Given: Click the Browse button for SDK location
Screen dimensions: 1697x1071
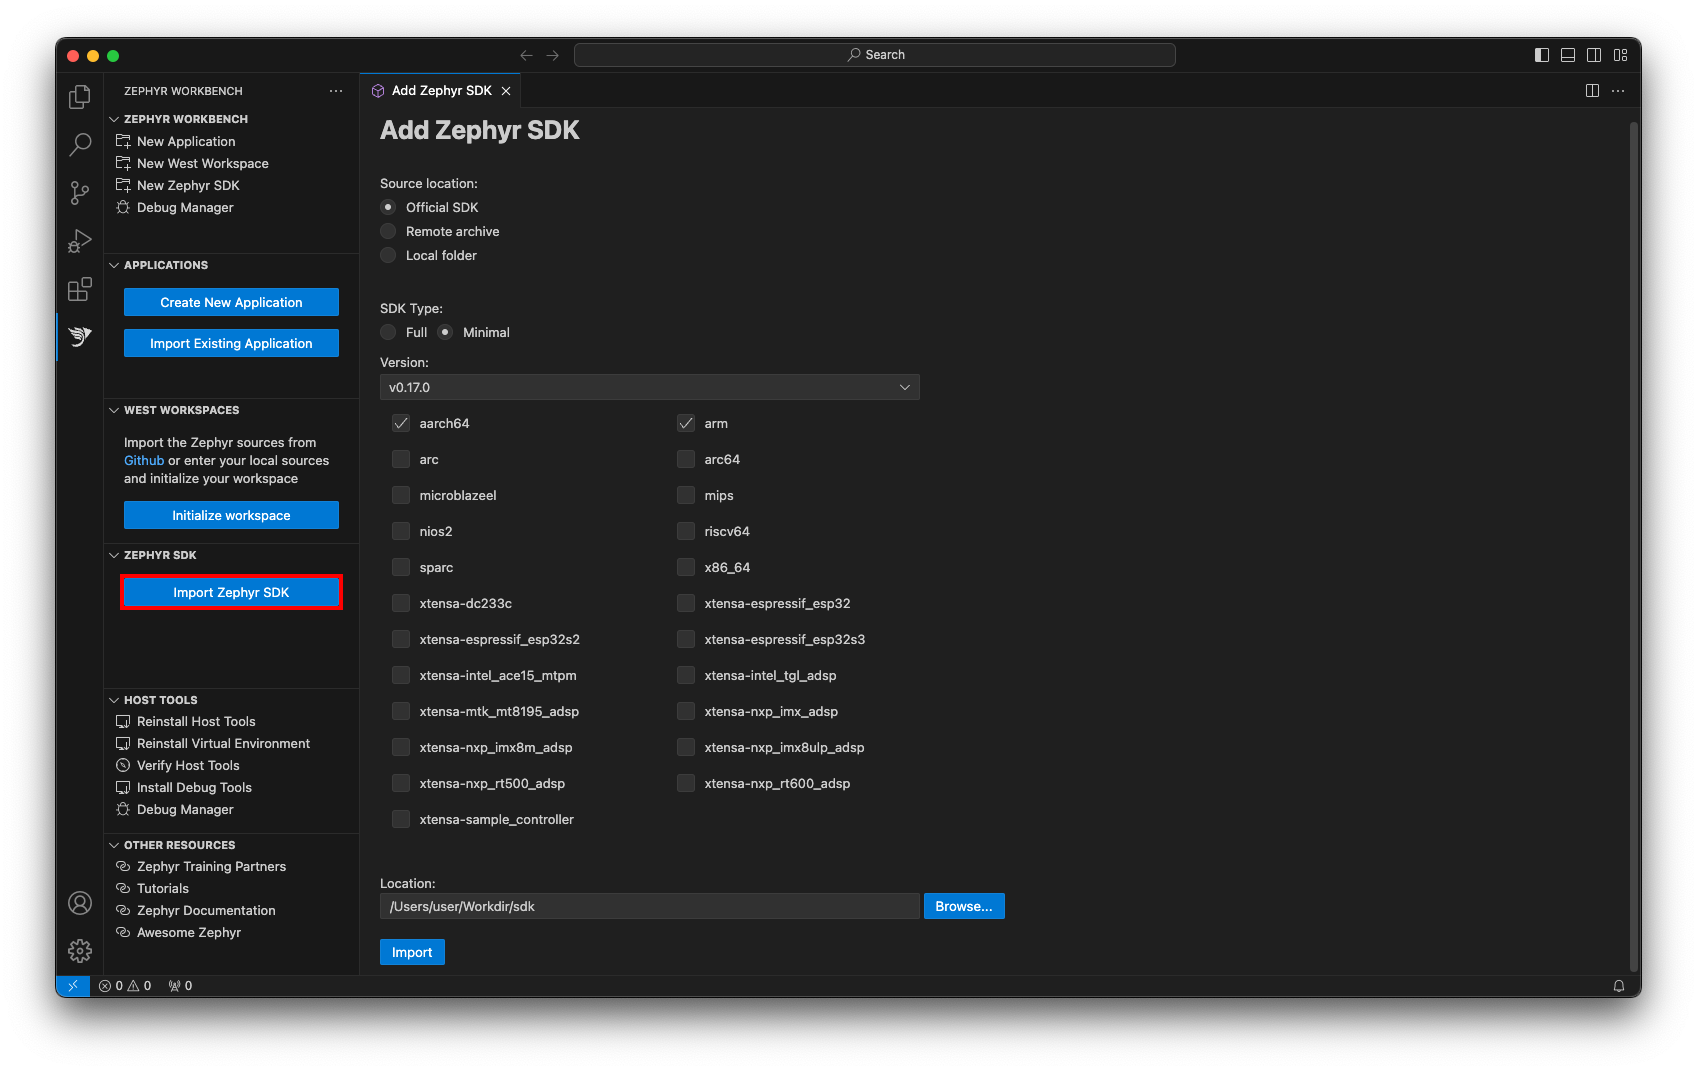Looking at the screenshot, I should click(x=963, y=906).
